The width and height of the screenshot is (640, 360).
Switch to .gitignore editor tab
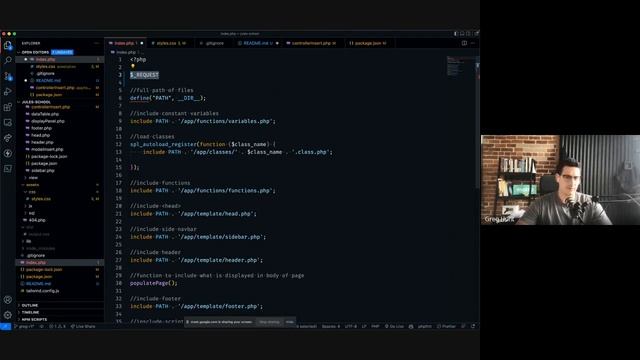tap(214, 43)
